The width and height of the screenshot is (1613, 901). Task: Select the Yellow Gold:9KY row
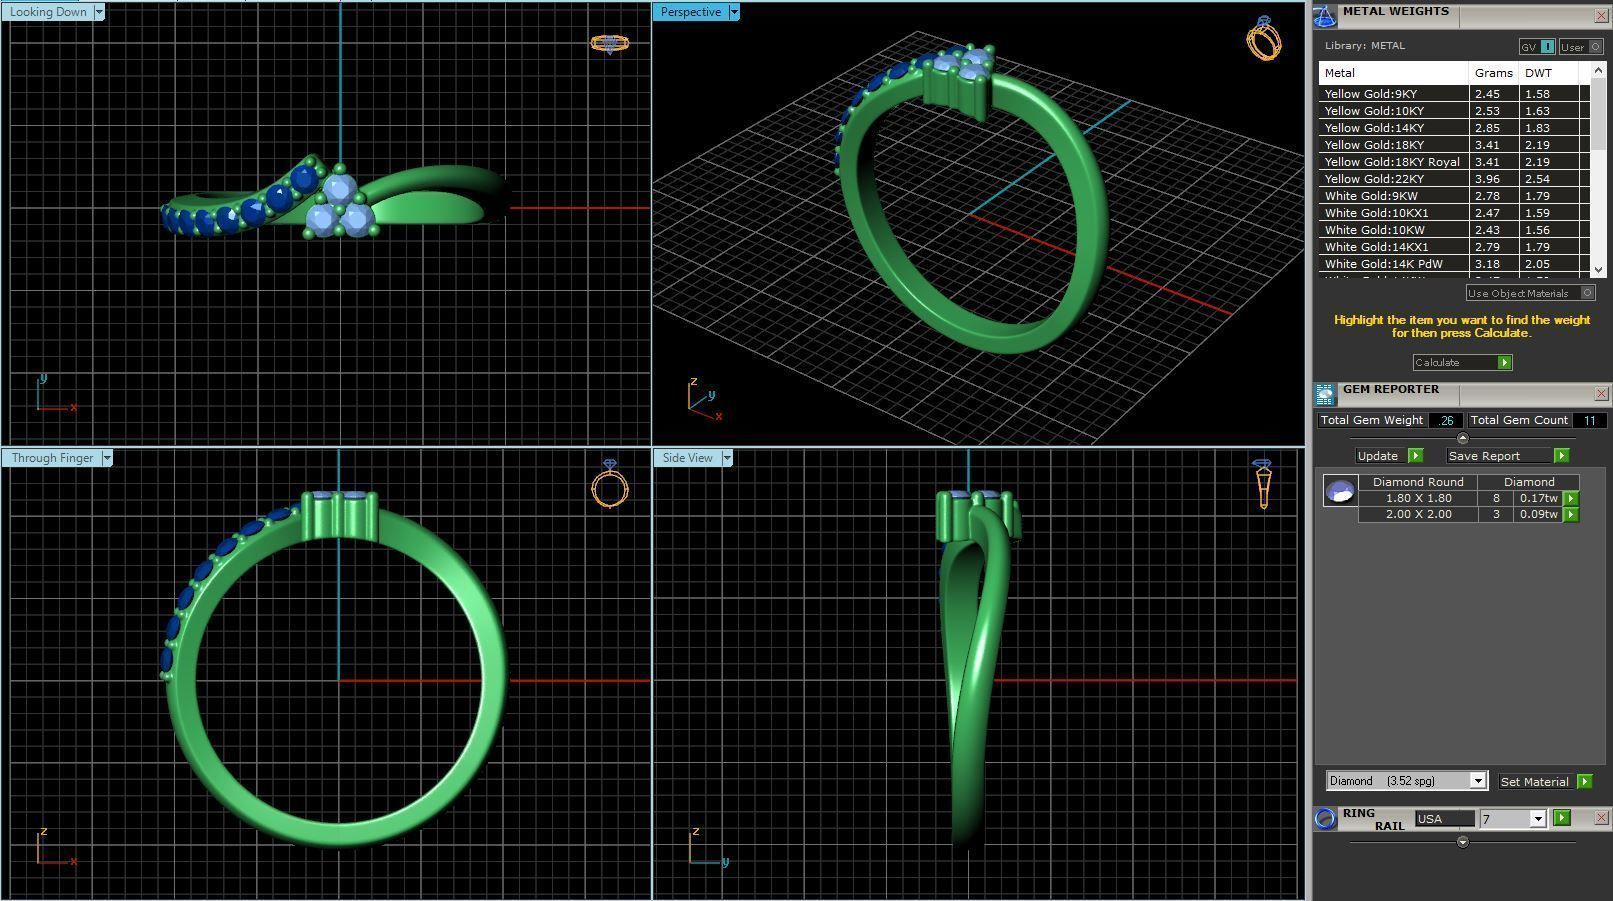point(1454,94)
